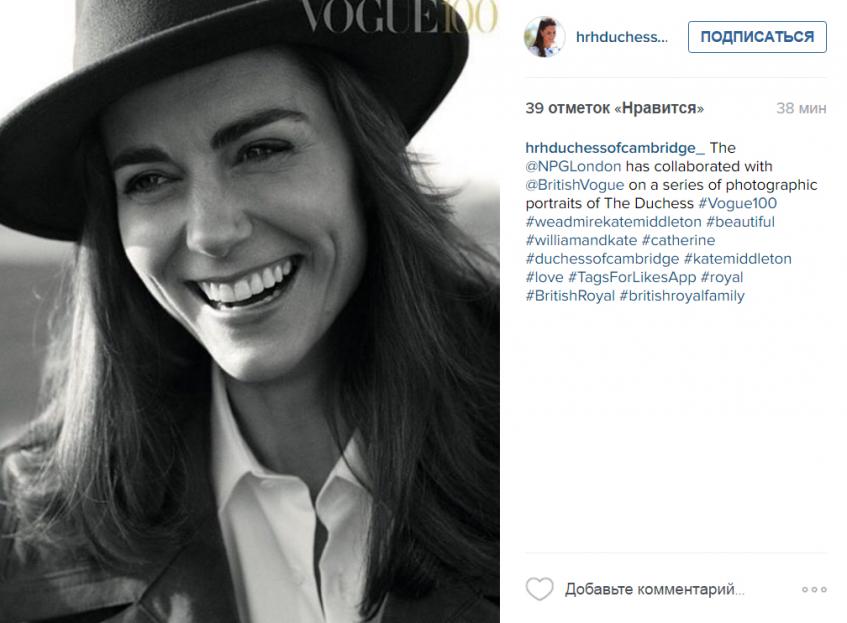The image size is (847, 623).
Task: Click the #royal hashtag
Action: (x=722, y=277)
